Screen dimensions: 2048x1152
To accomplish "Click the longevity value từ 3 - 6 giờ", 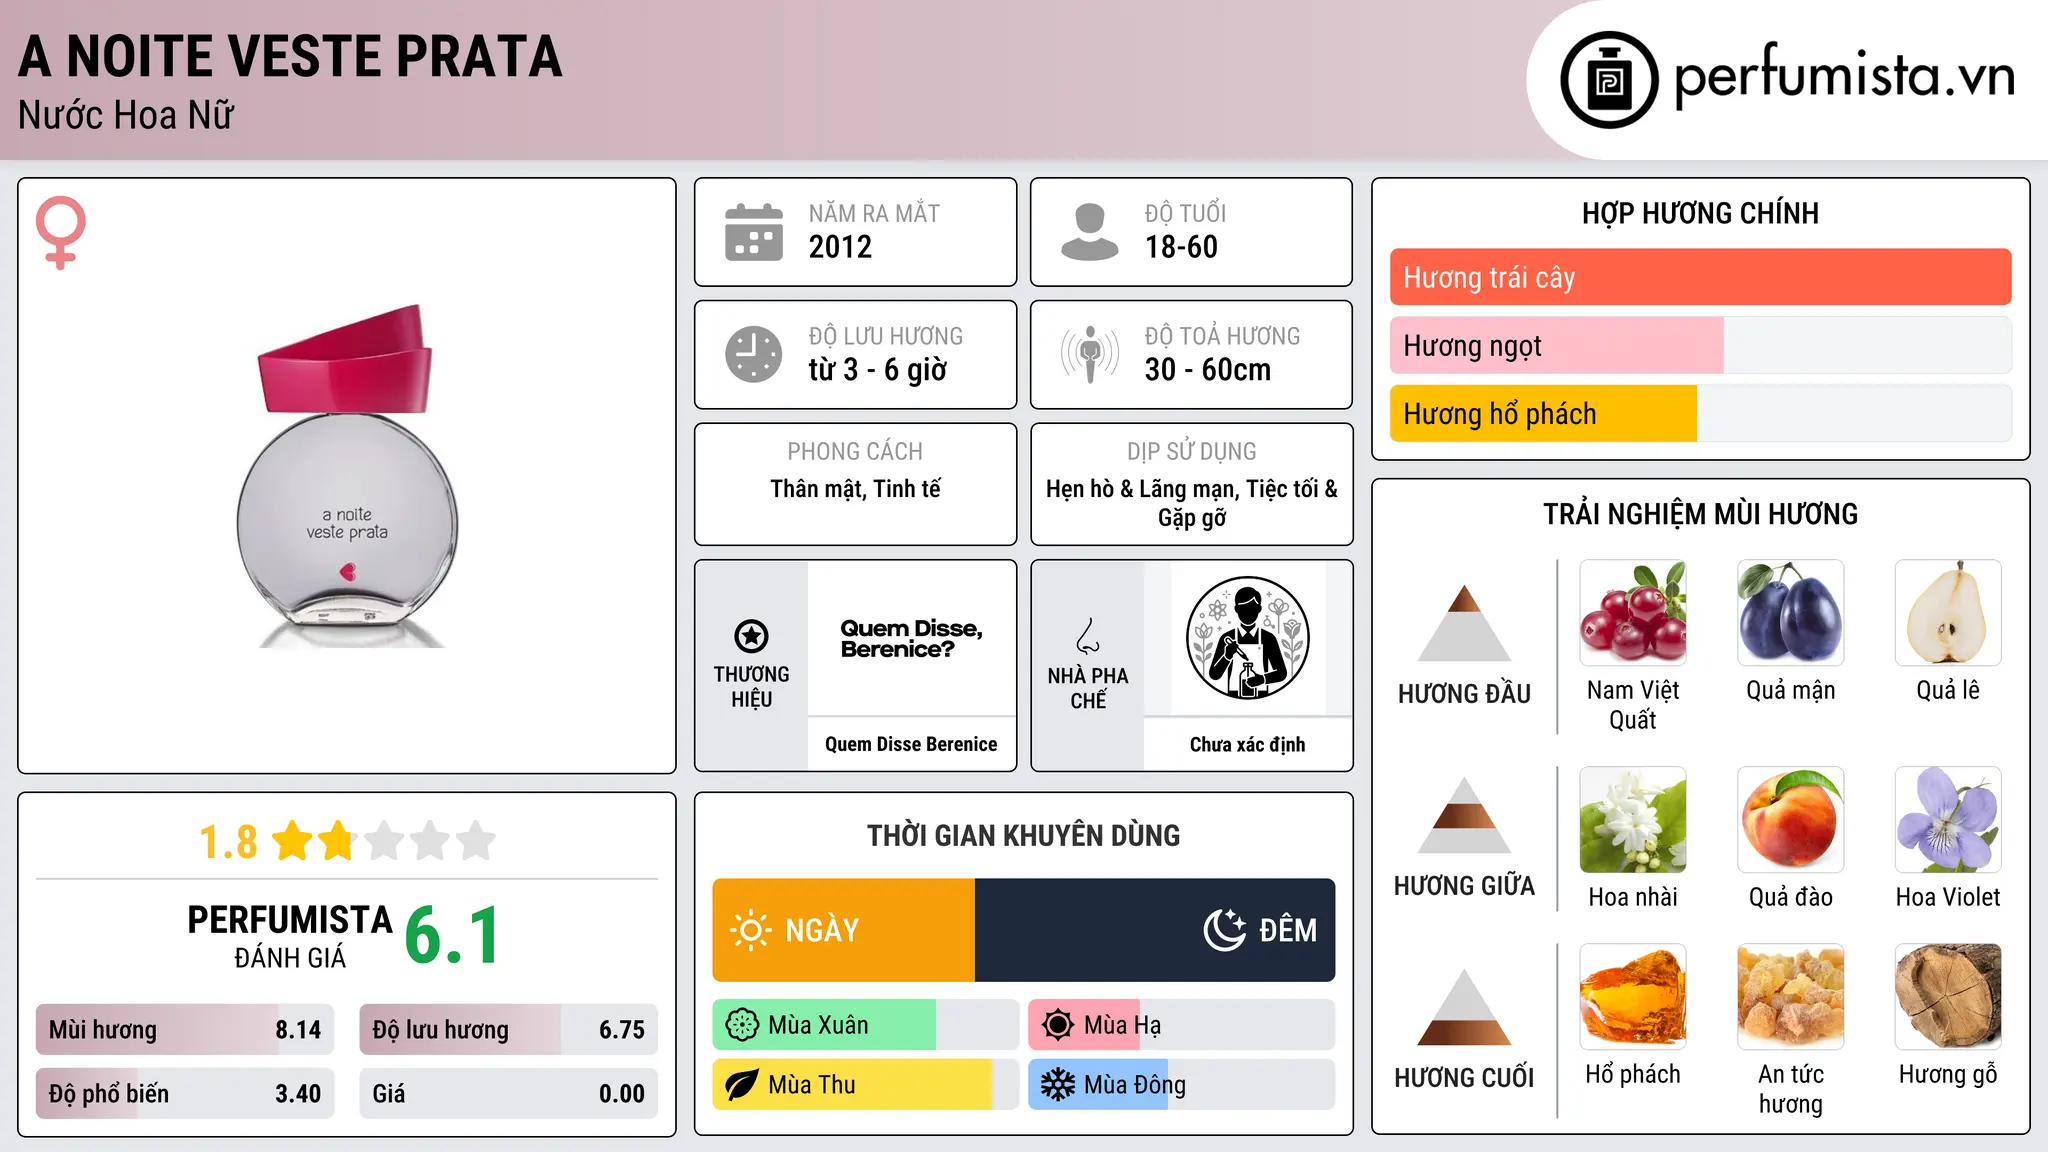I will (878, 370).
